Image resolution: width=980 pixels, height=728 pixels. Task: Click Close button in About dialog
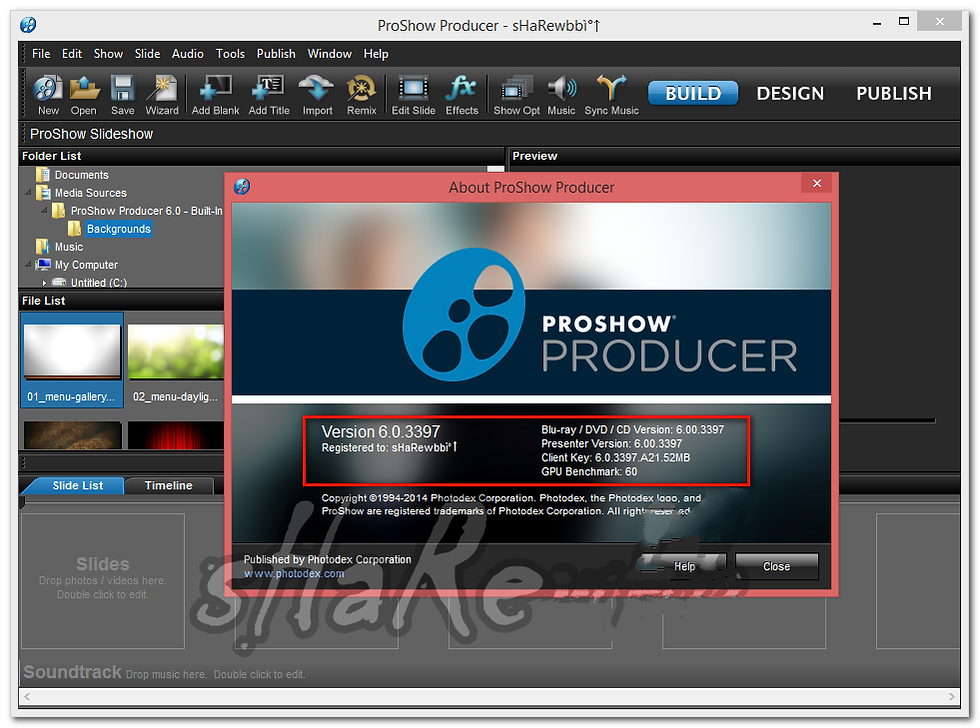coord(776,566)
